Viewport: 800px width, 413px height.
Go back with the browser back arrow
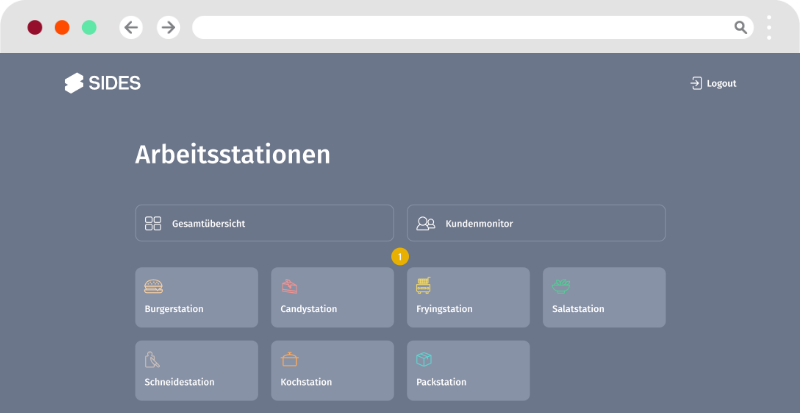tap(131, 27)
